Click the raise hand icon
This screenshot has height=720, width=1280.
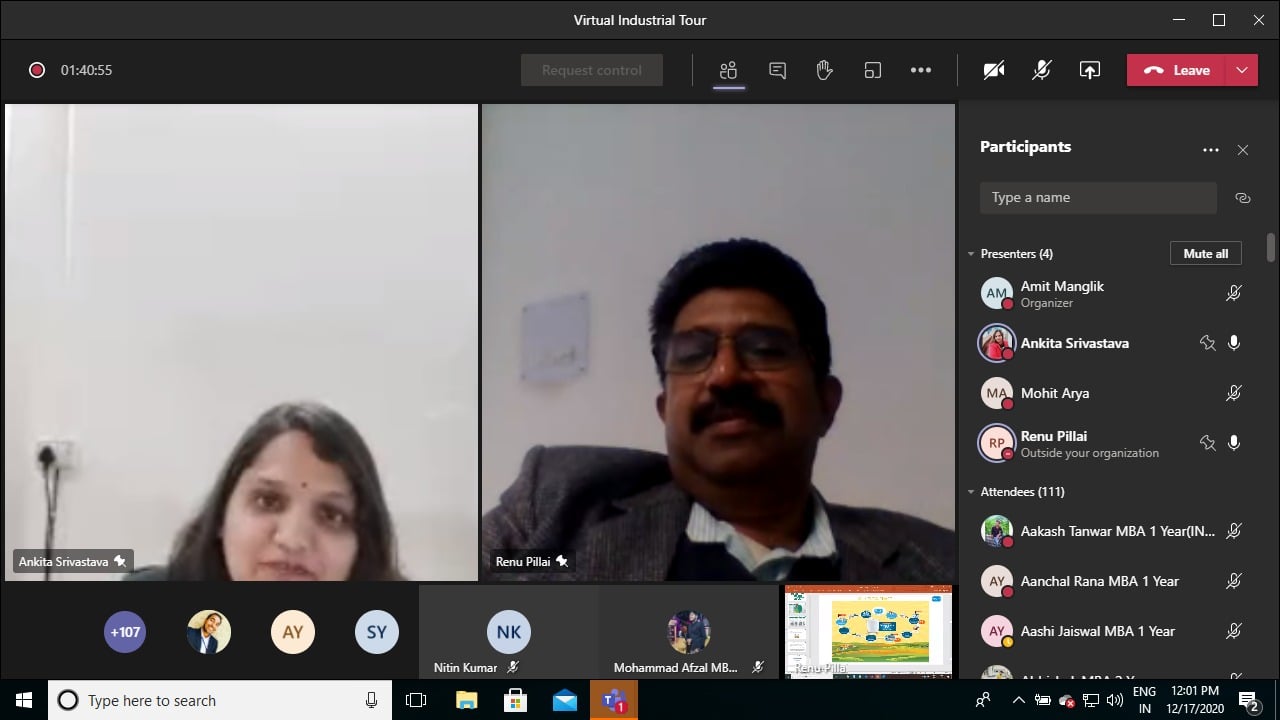point(824,70)
